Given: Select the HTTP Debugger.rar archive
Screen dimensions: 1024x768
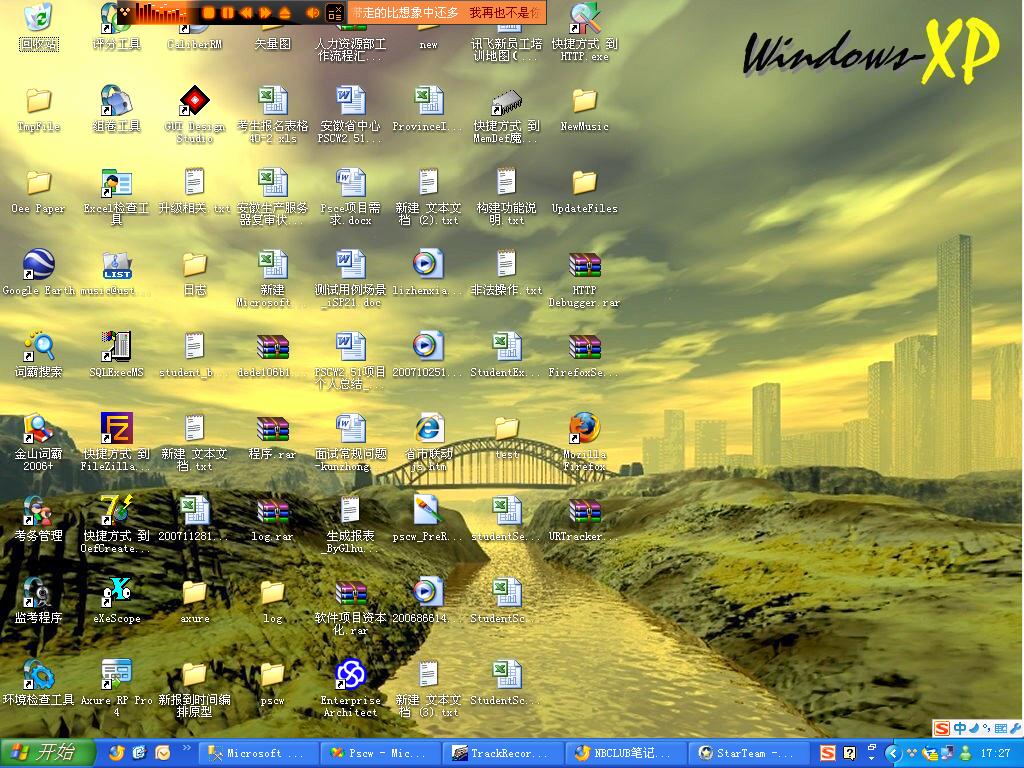Looking at the screenshot, I should coord(584,266).
